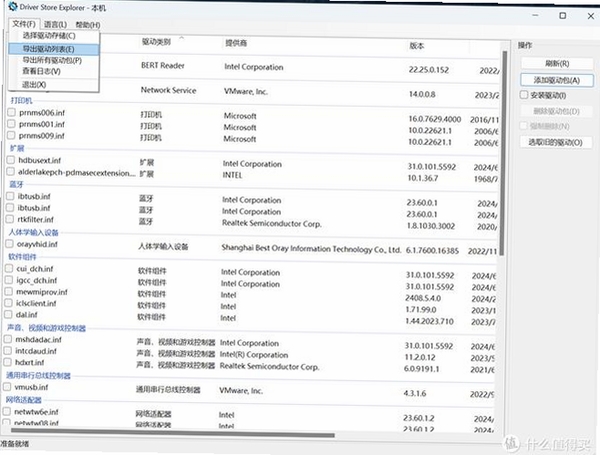The height and width of the screenshot is (455, 600).
Task: Tick the igcc_dch.inf checkbox
Action: (x=9, y=280)
